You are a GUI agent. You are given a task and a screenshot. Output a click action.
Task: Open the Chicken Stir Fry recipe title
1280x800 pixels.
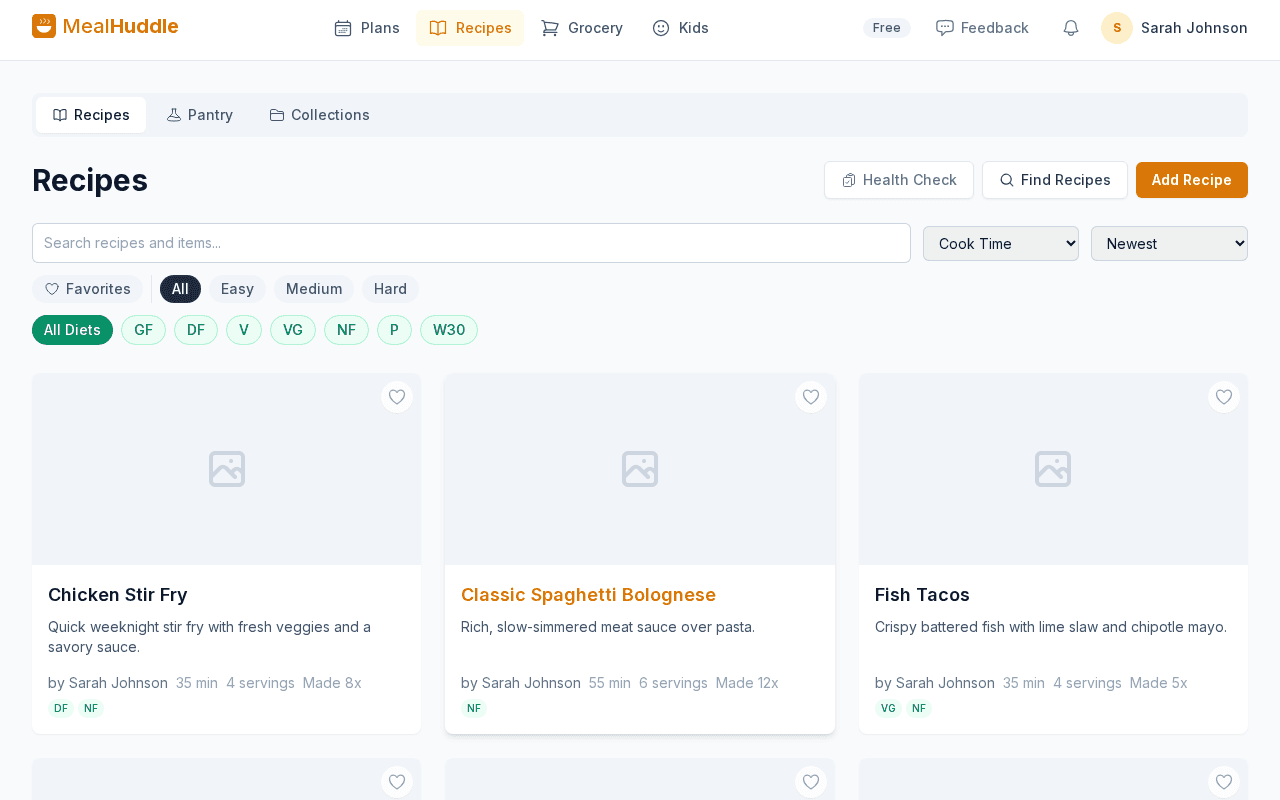pyautogui.click(x=118, y=595)
